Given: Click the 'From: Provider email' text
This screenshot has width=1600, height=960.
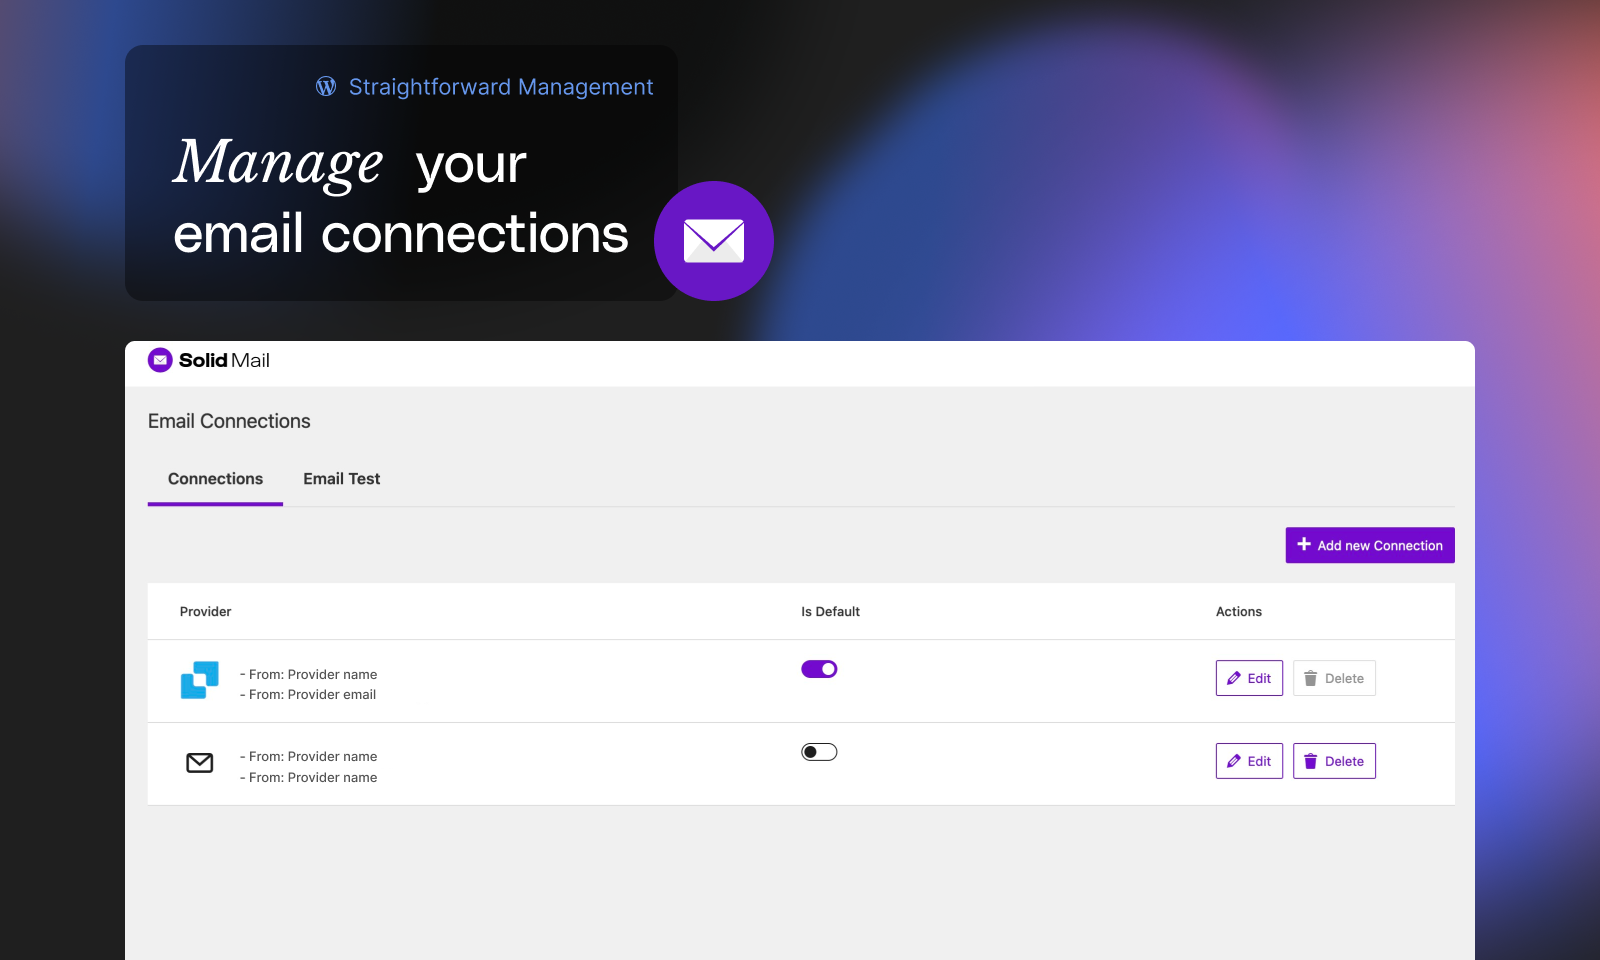Looking at the screenshot, I should coord(312,695).
